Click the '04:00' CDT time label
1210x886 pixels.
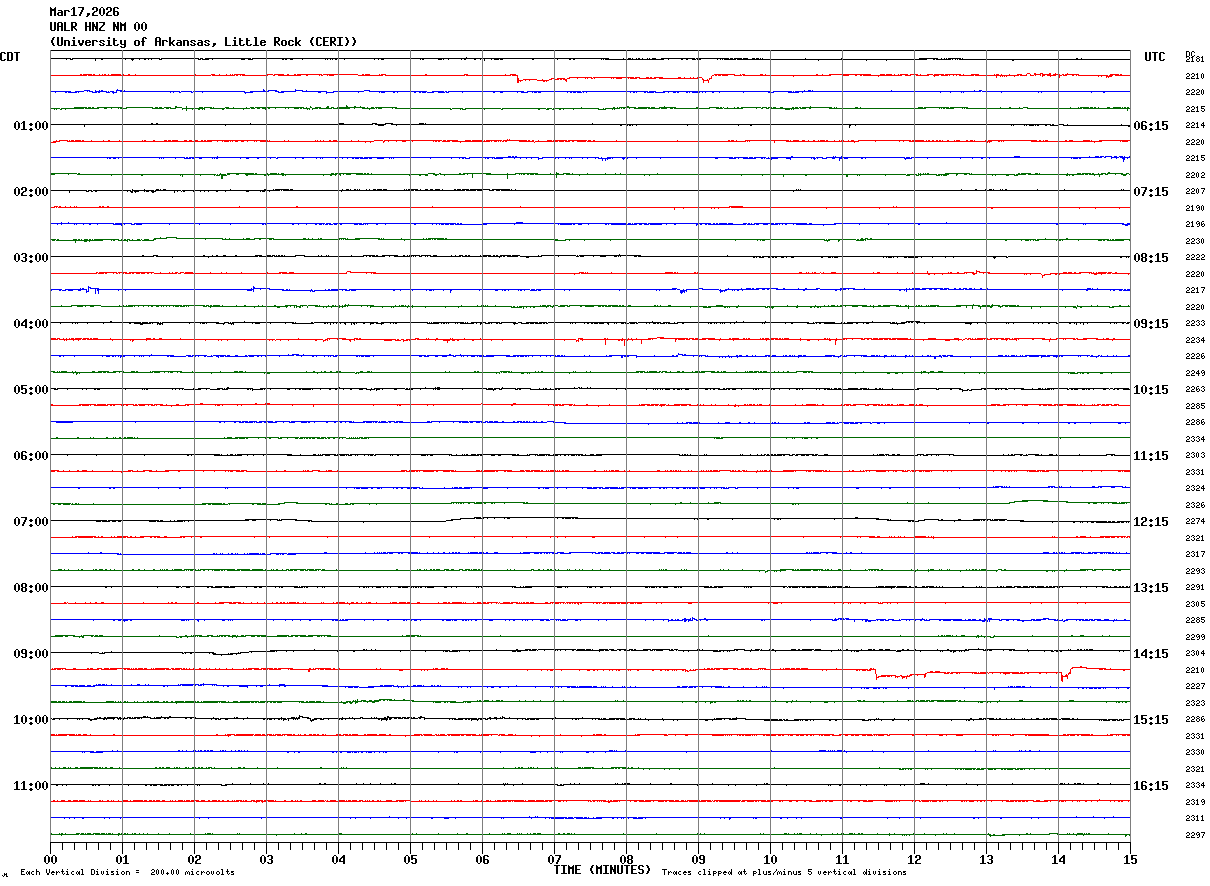[31, 324]
